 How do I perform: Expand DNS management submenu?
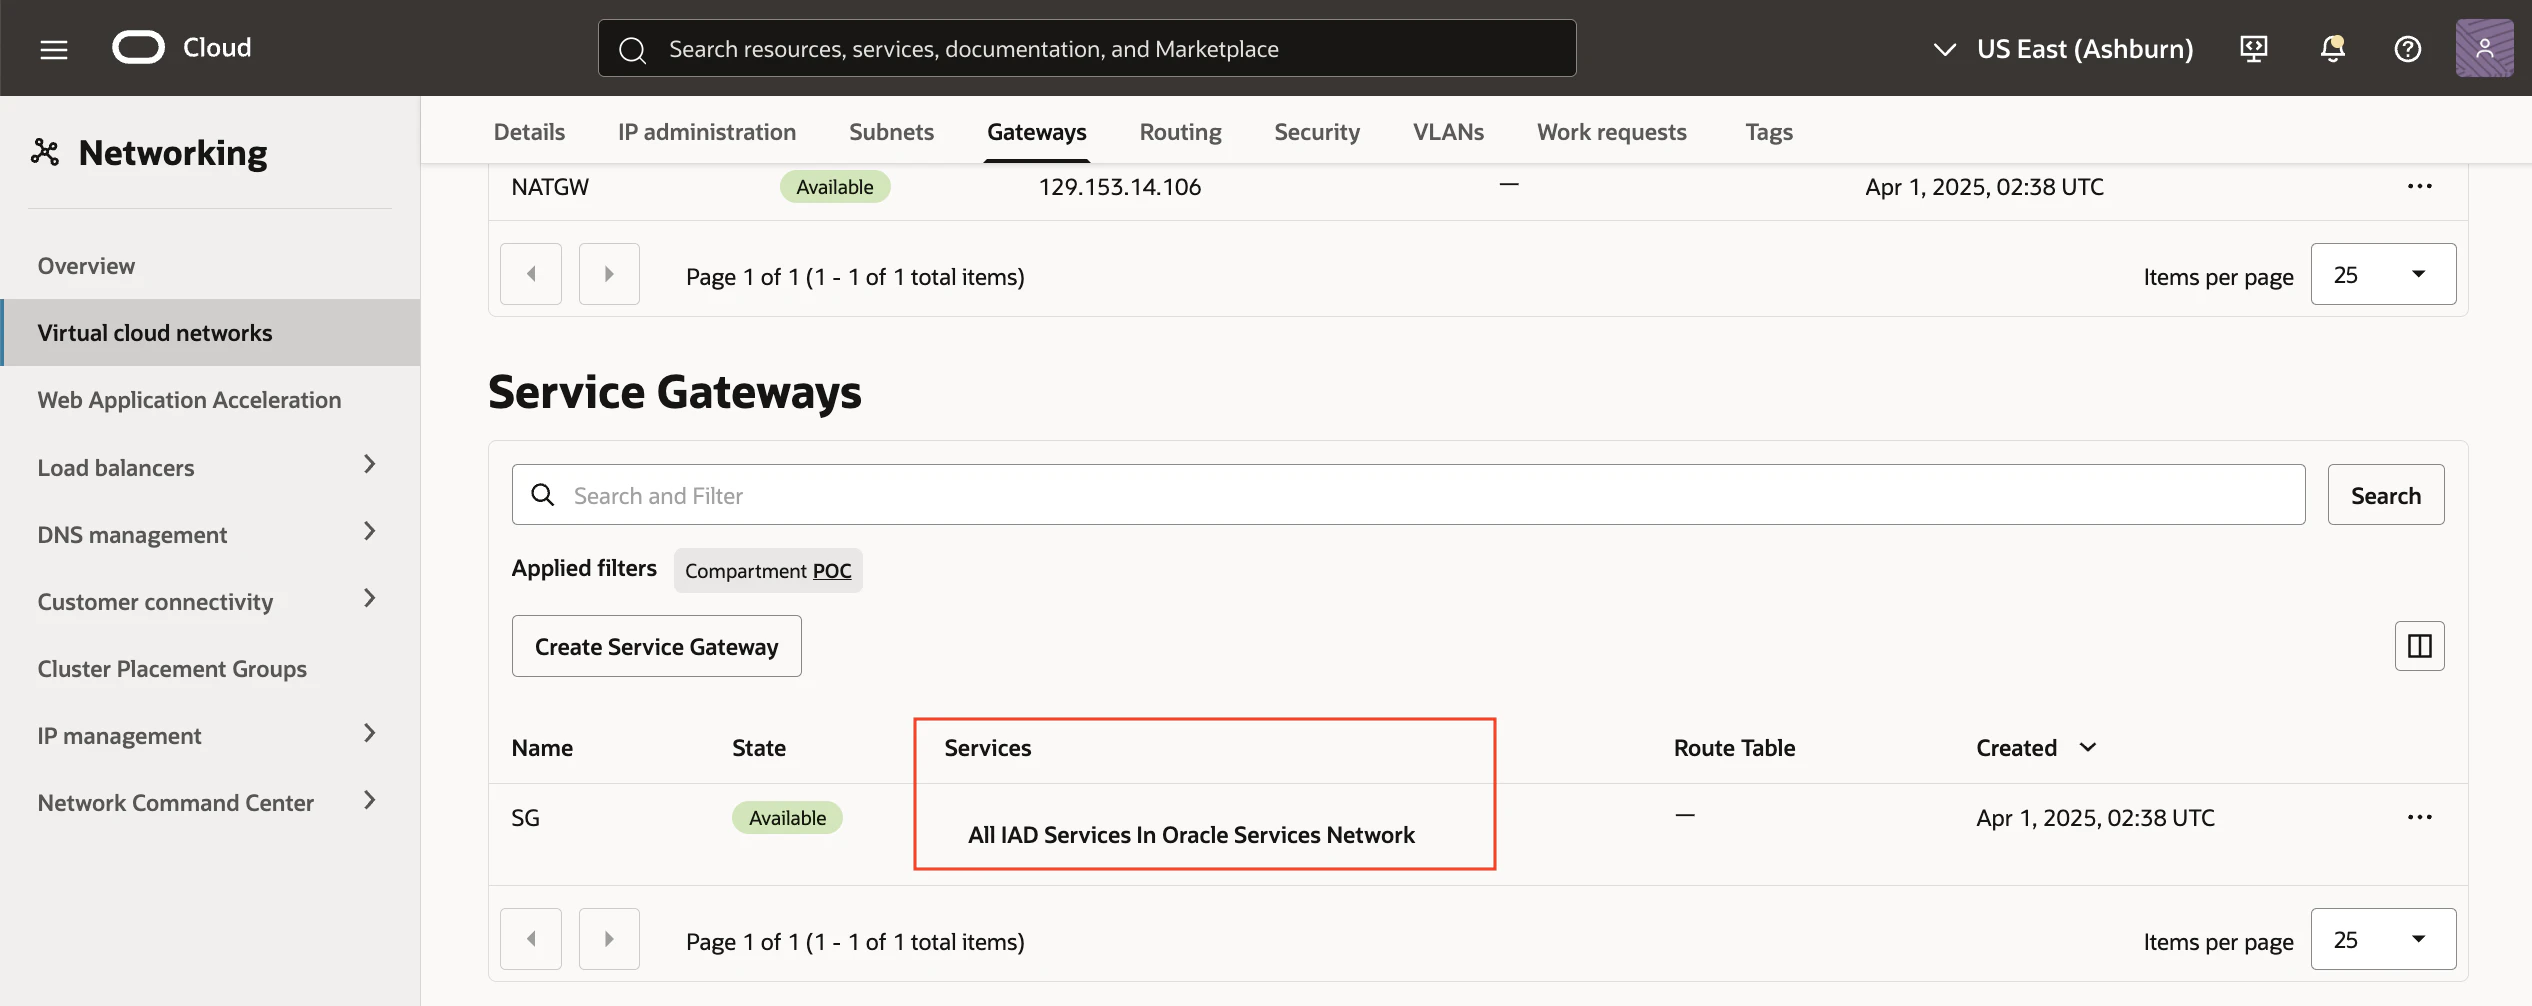pyautogui.click(x=370, y=531)
